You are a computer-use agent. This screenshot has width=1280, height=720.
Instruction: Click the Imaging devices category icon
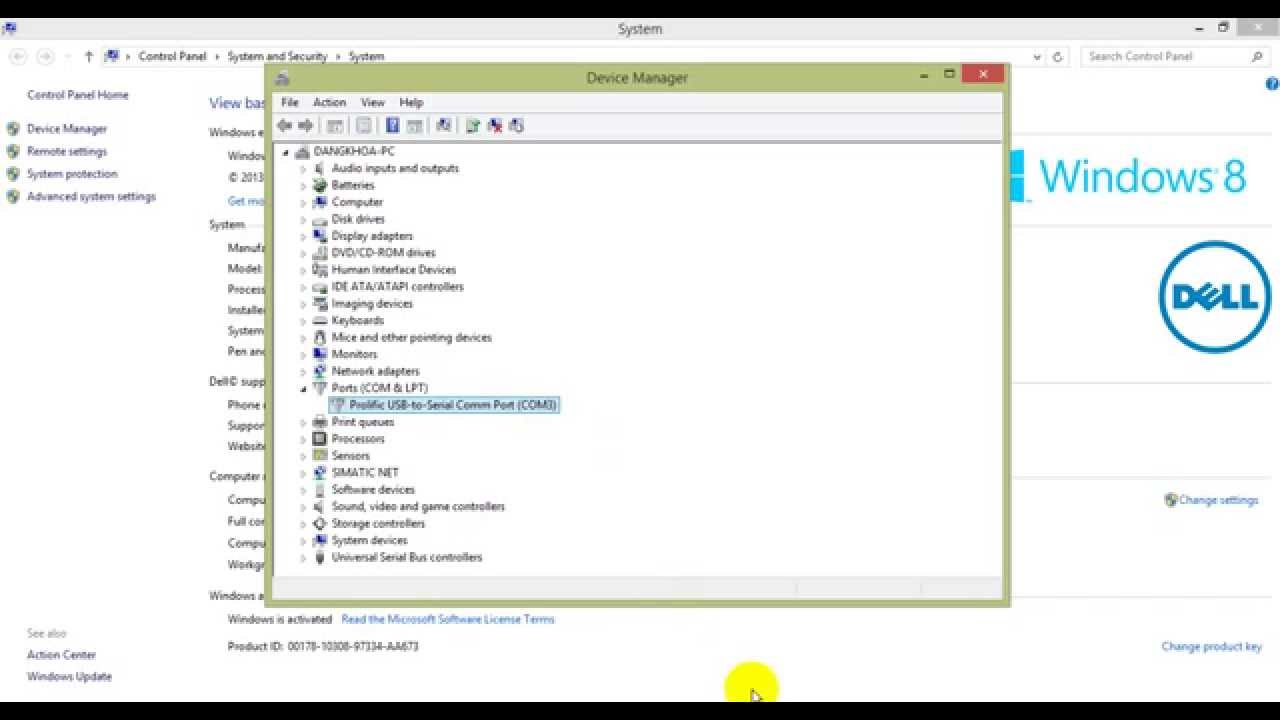(x=320, y=303)
